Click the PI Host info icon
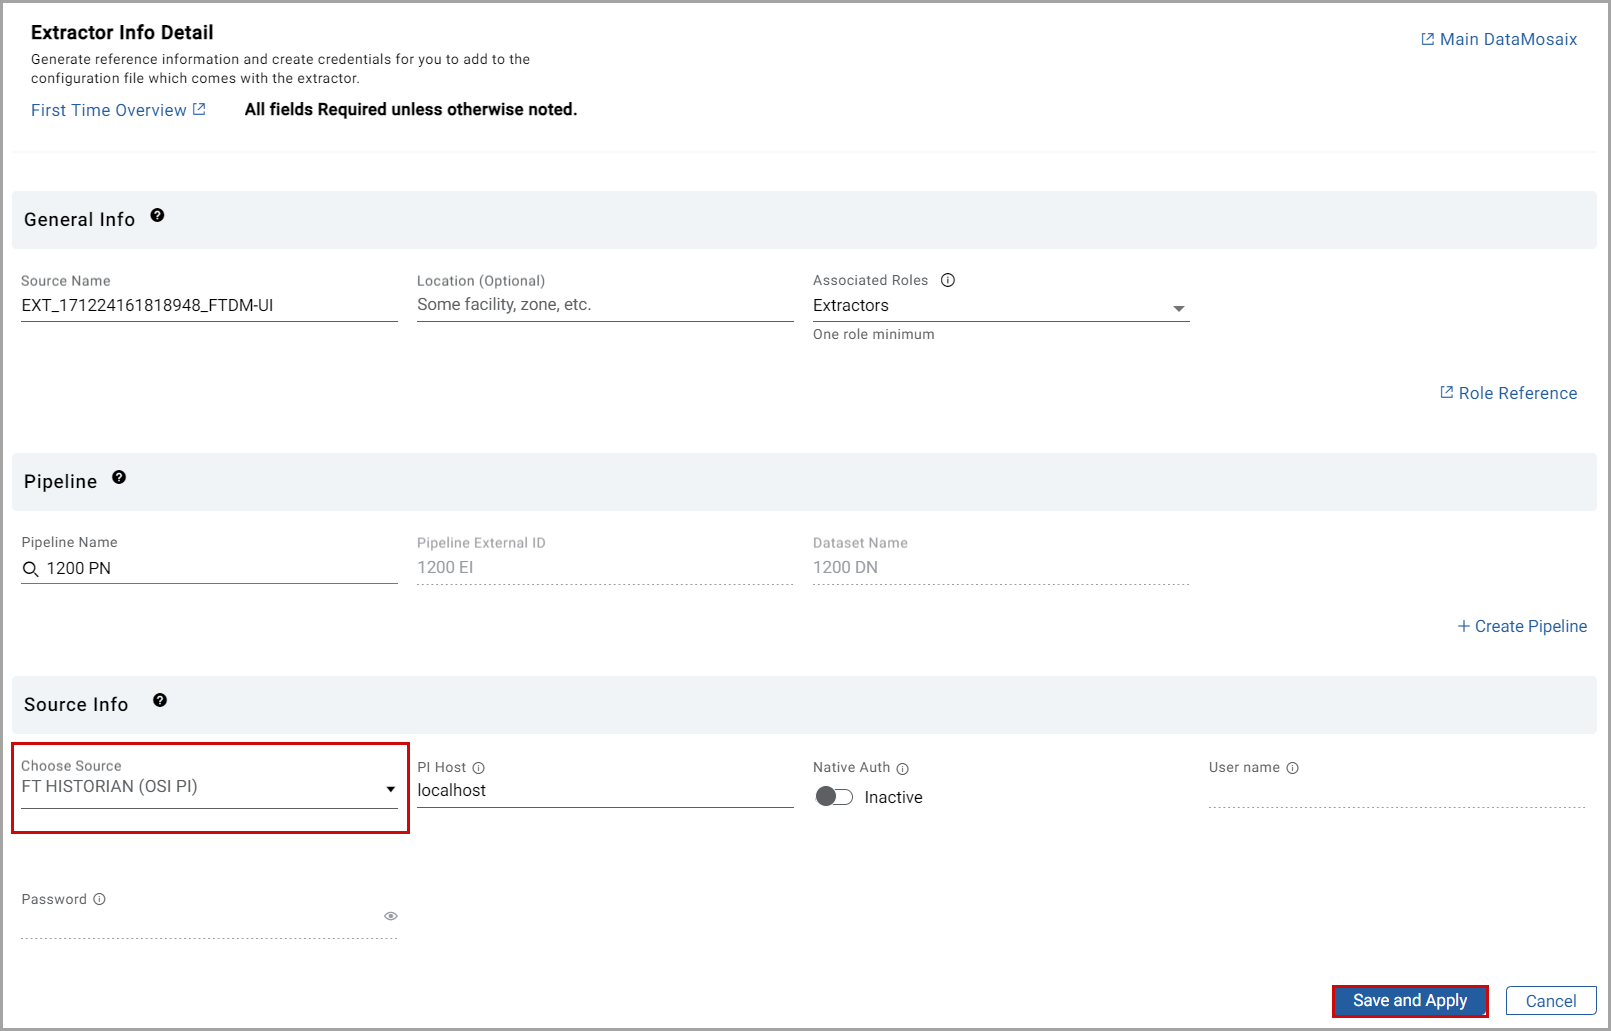 (x=479, y=768)
